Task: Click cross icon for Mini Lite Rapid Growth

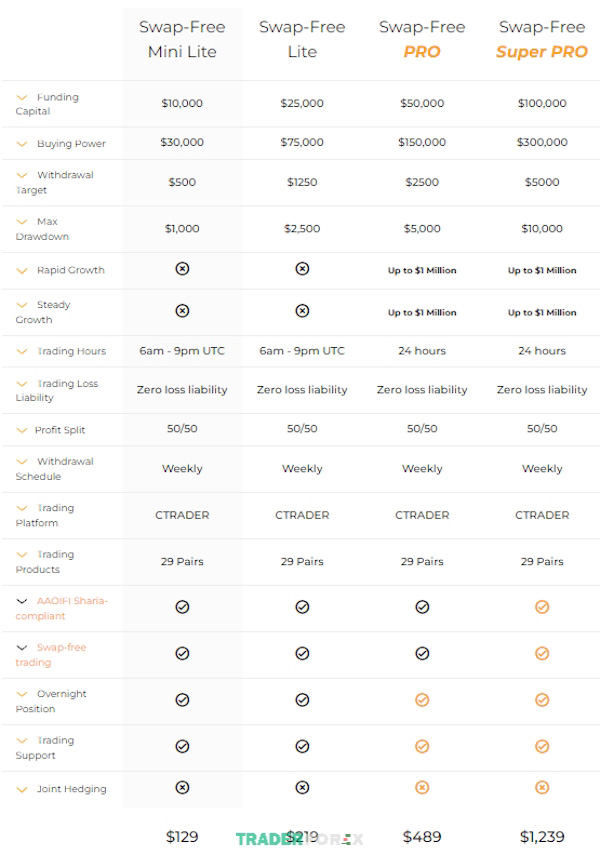Action: click(x=182, y=268)
